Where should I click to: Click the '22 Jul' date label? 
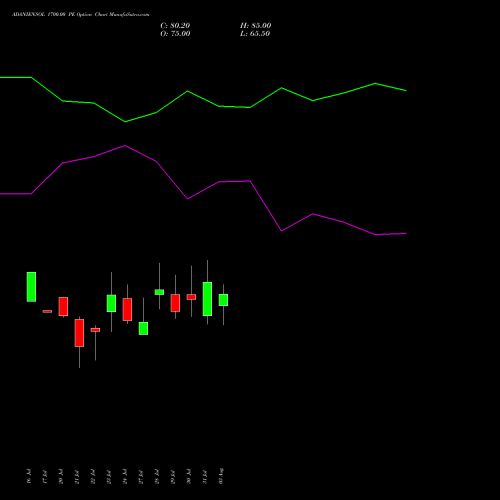tap(93, 476)
